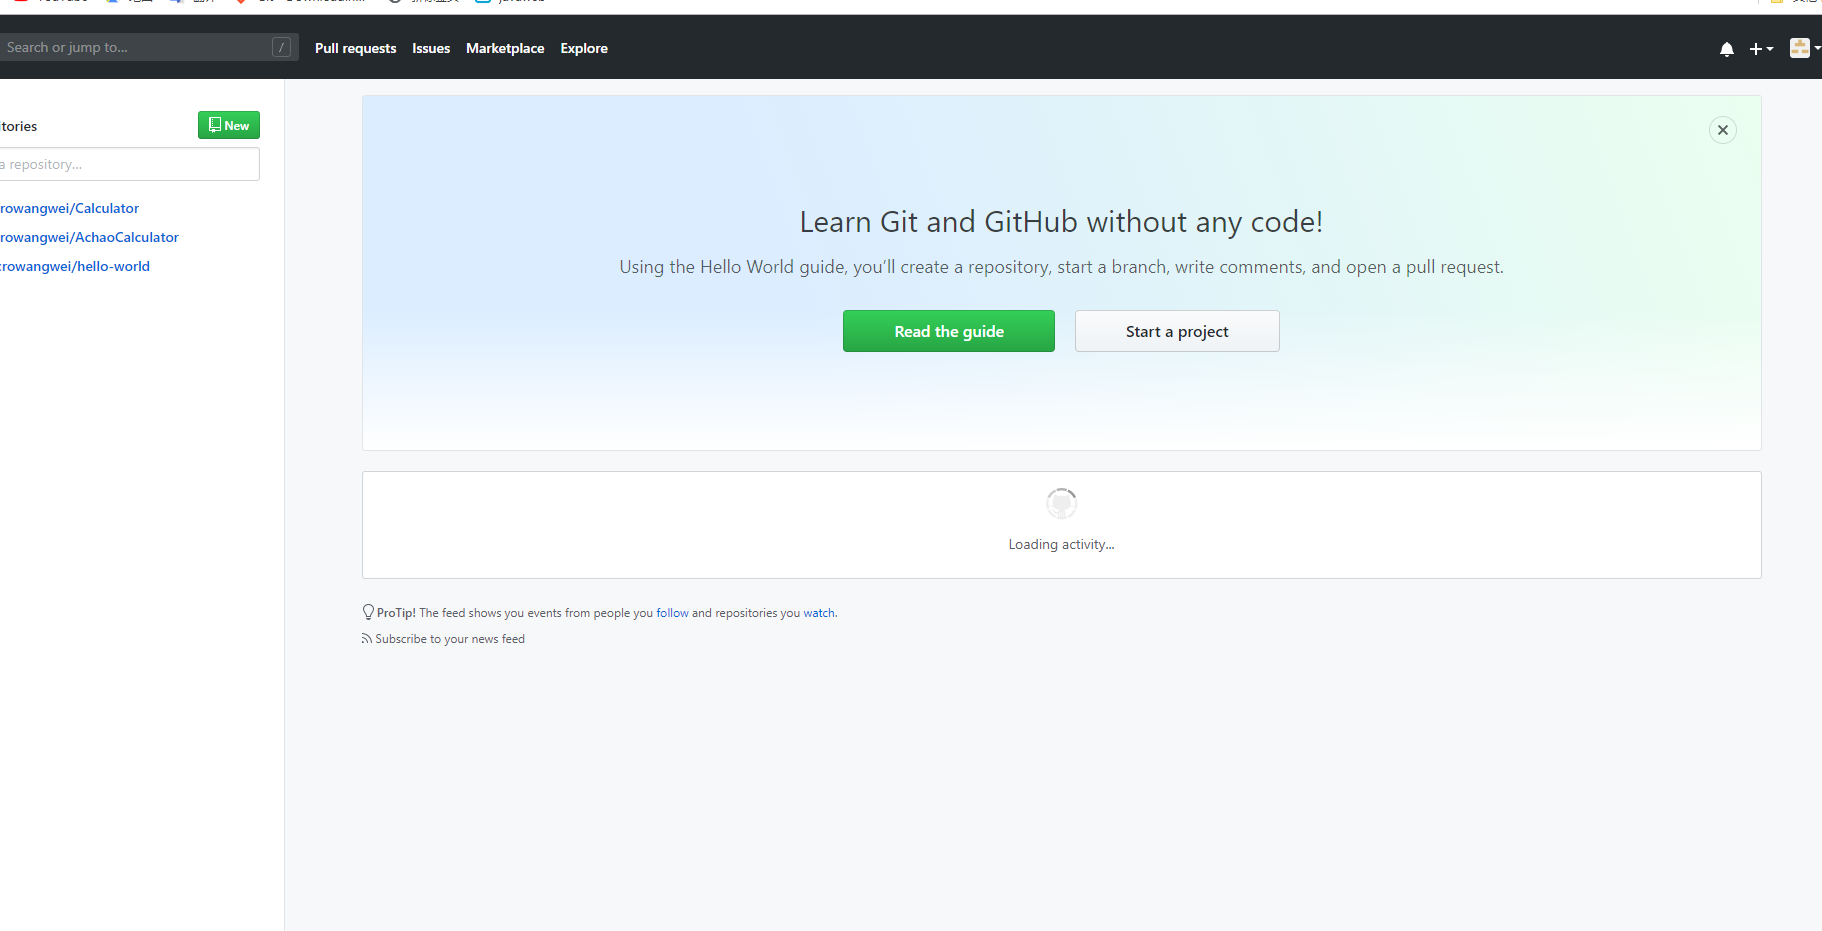1822x931 pixels.
Task: Focus the find a repository filter field
Action: point(128,164)
